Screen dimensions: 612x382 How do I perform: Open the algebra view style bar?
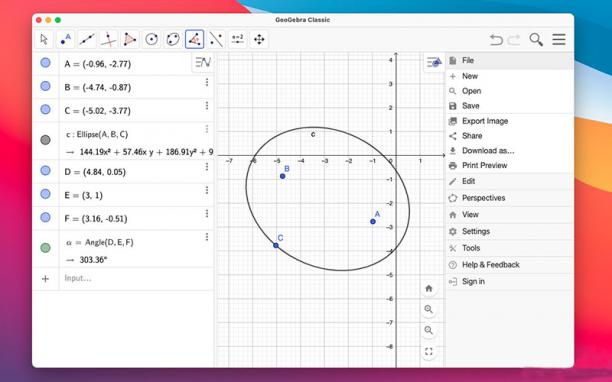pos(203,62)
